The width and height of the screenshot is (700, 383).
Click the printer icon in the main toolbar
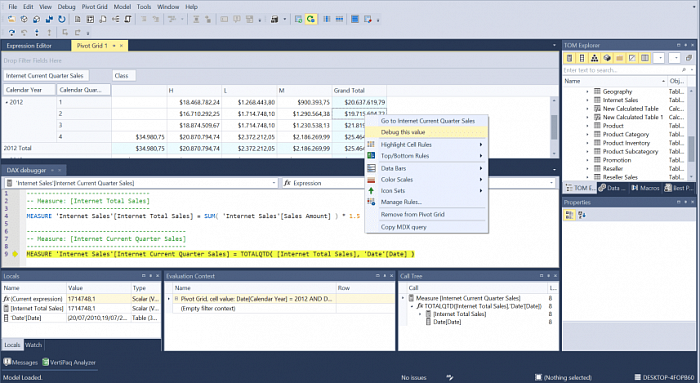(274, 19)
